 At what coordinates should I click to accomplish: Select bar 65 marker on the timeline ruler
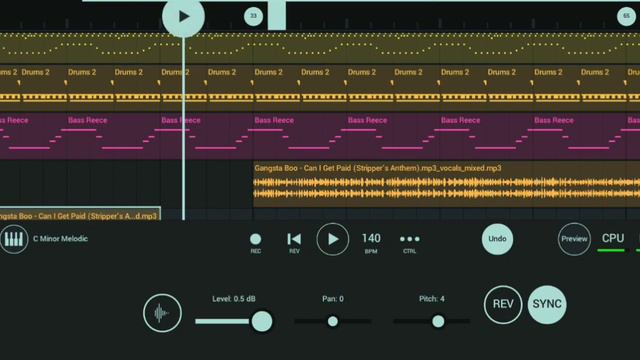[x=626, y=16]
